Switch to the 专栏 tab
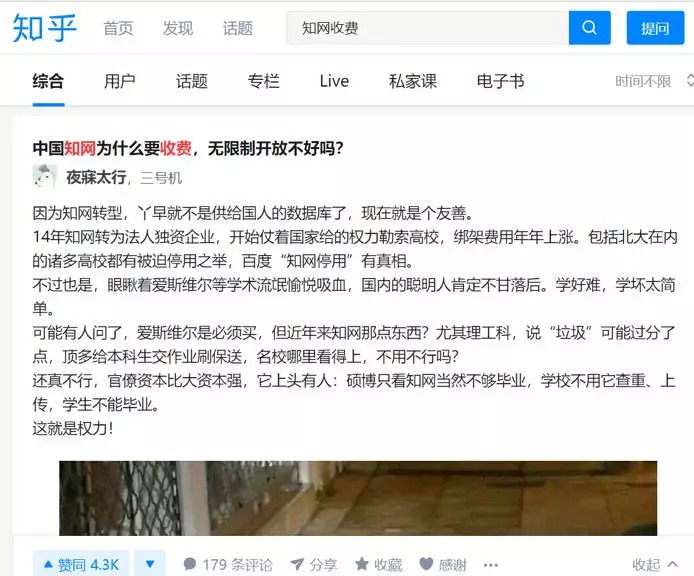This screenshot has height=576, width=694. 264,81
